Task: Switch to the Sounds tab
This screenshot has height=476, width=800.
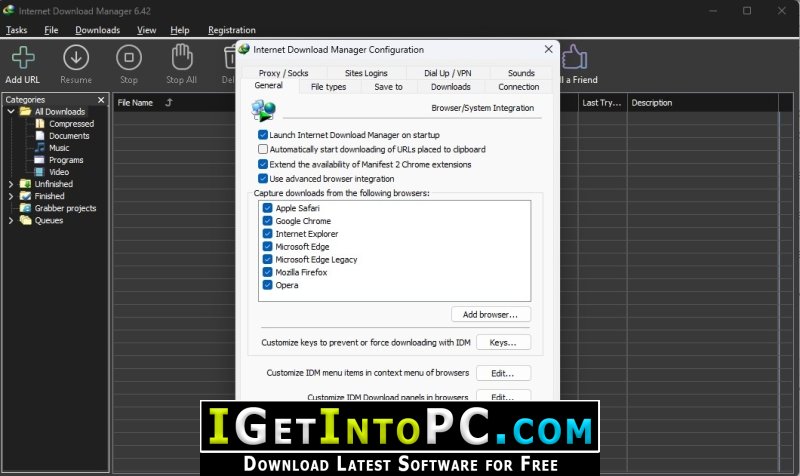Action: (x=521, y=73)
